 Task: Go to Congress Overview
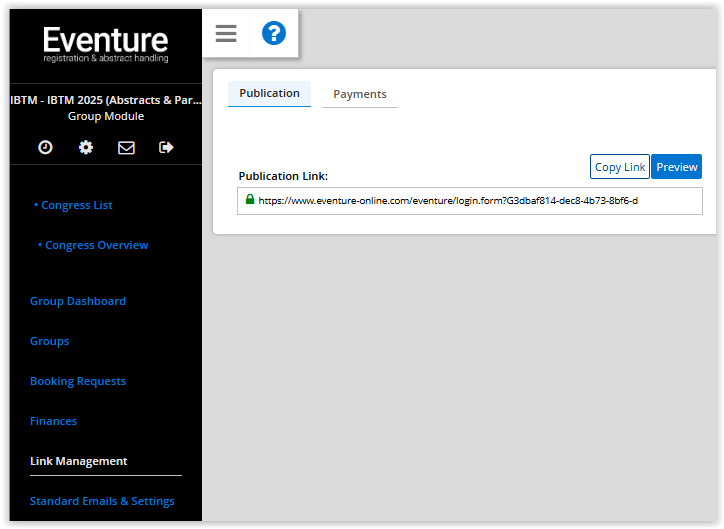[x=96, y=245]
